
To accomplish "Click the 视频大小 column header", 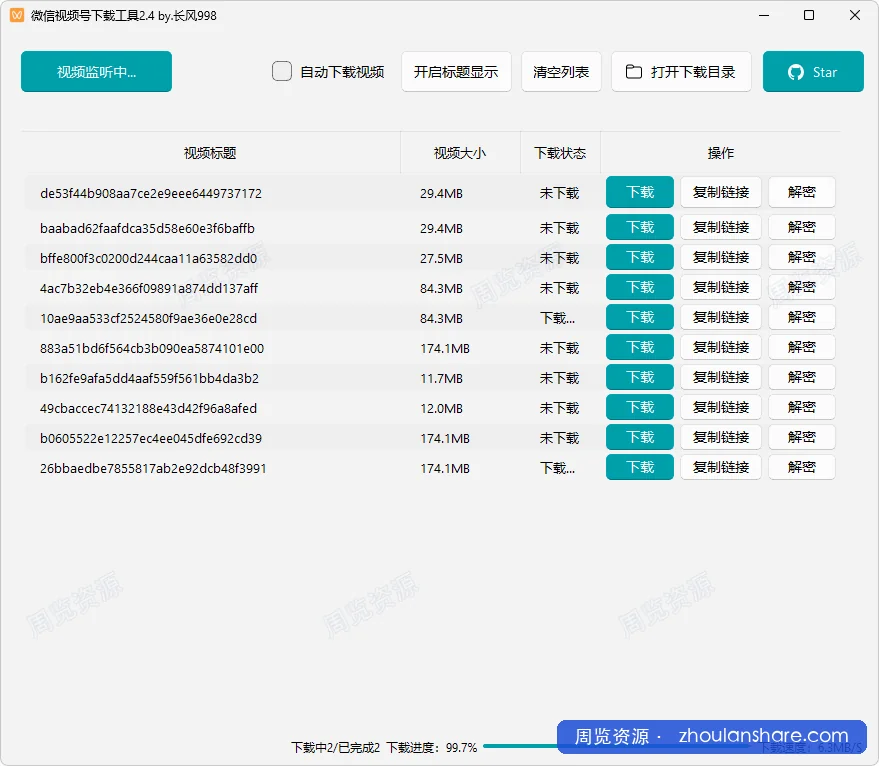I will (x=460, y=153).
